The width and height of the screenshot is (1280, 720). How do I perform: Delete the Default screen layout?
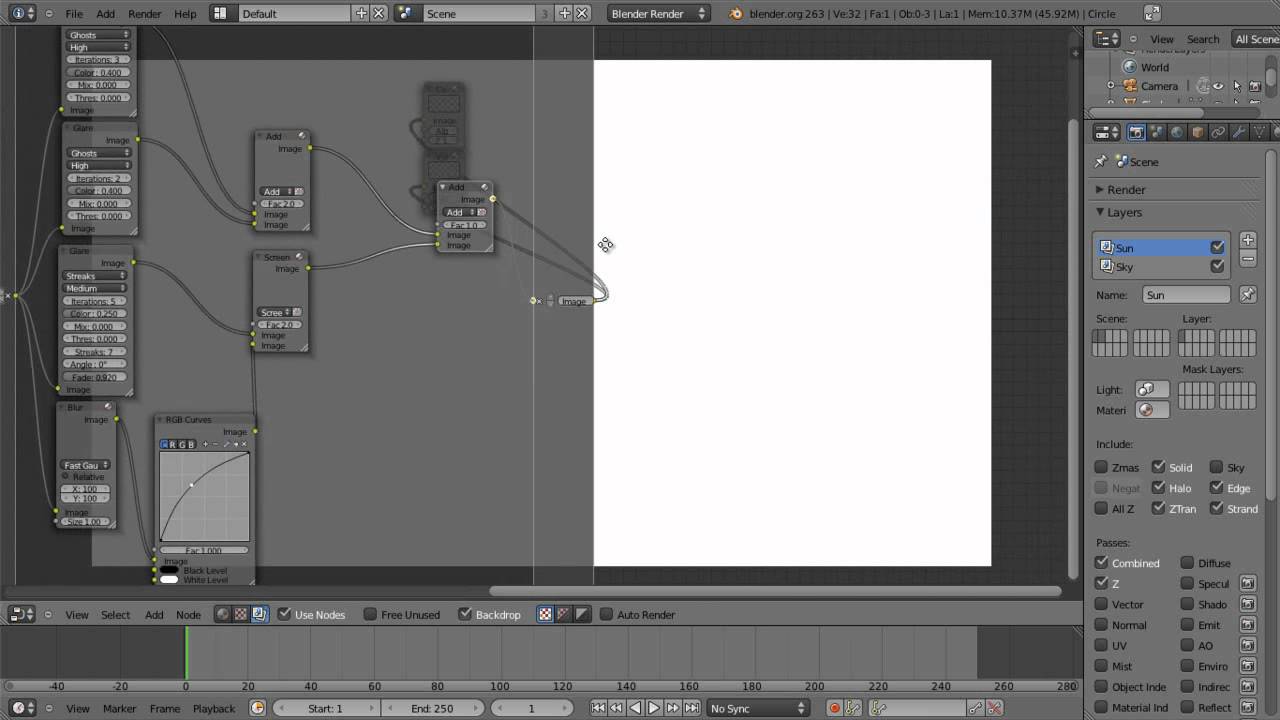(x=379, y=13)
